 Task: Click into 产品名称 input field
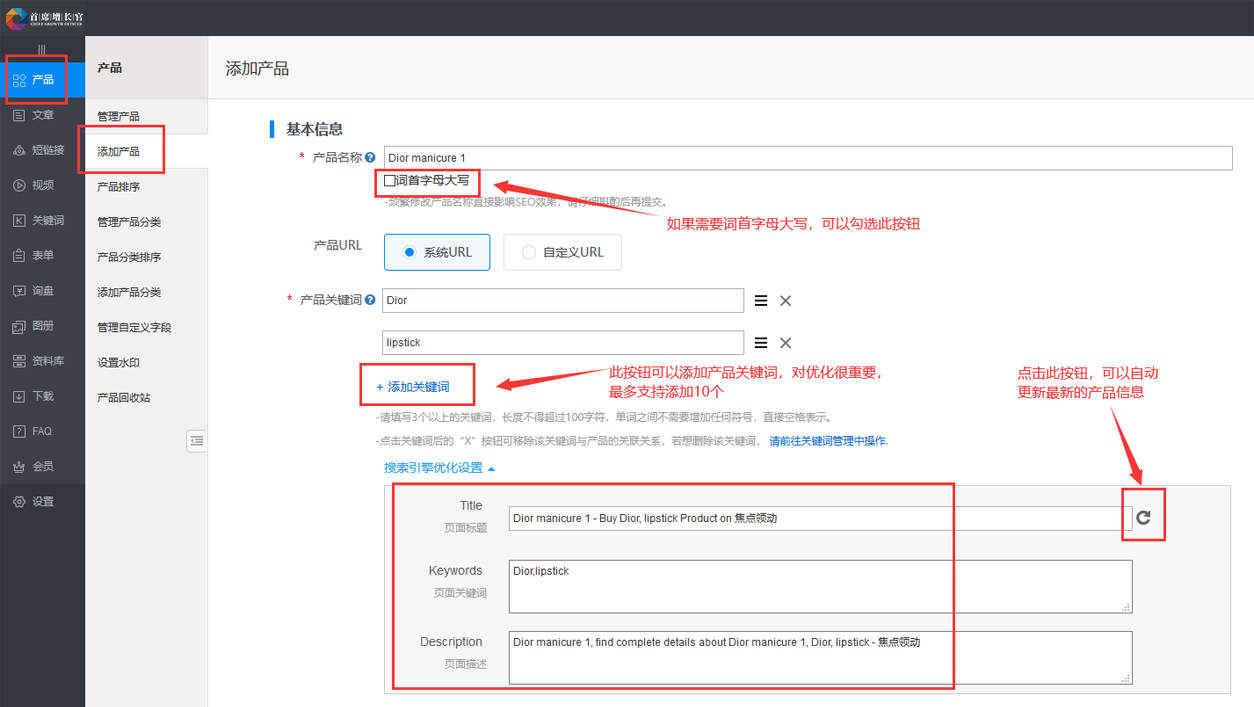click(x=808, y=158)
